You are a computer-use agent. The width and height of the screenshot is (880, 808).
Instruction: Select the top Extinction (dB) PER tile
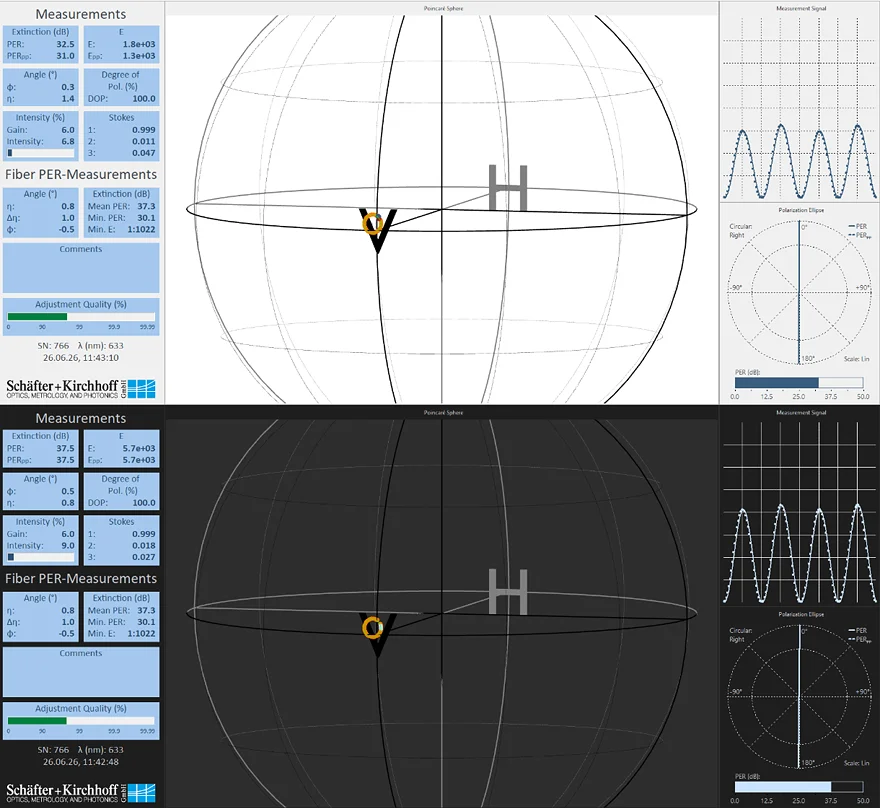pos(40,44)
